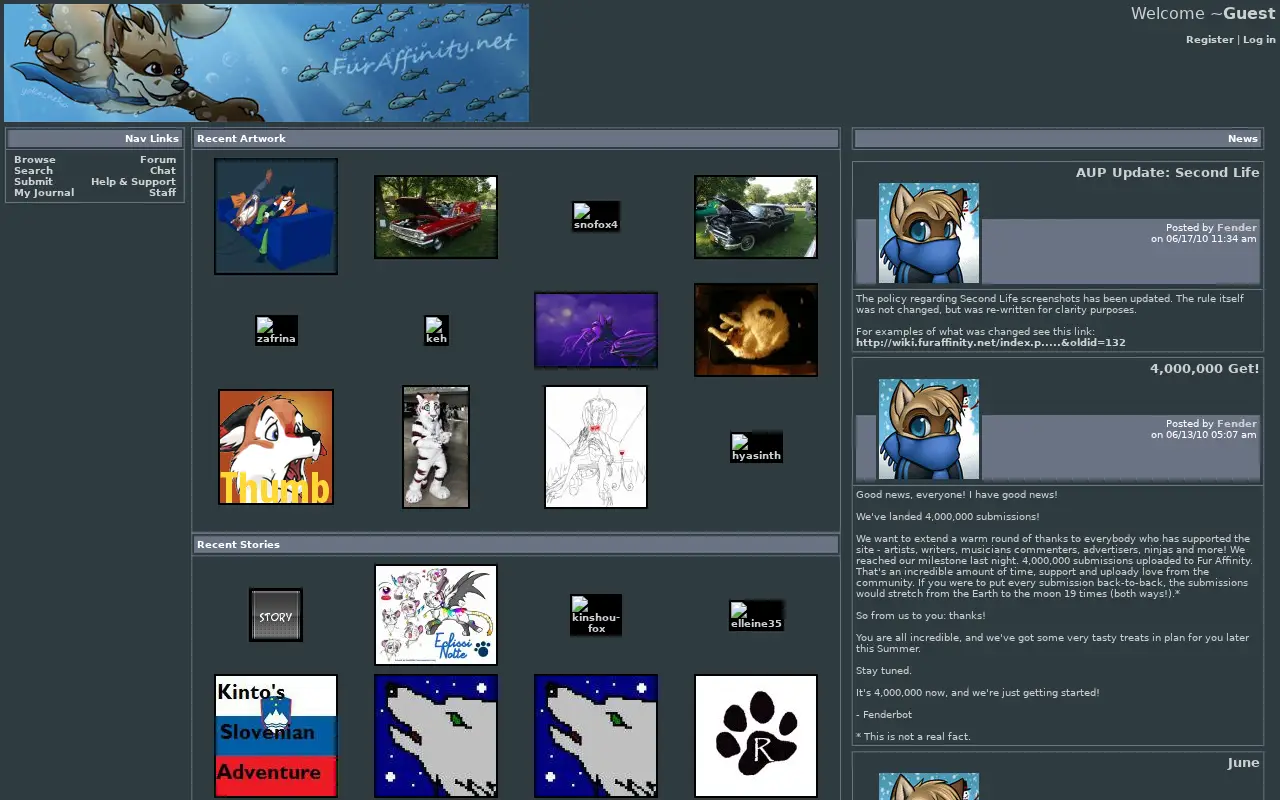Viewport: 1280px width, 800px height.
Task: Open the curled sleeping cat photo
Action: pyautogui.click(x=756, y=330)
